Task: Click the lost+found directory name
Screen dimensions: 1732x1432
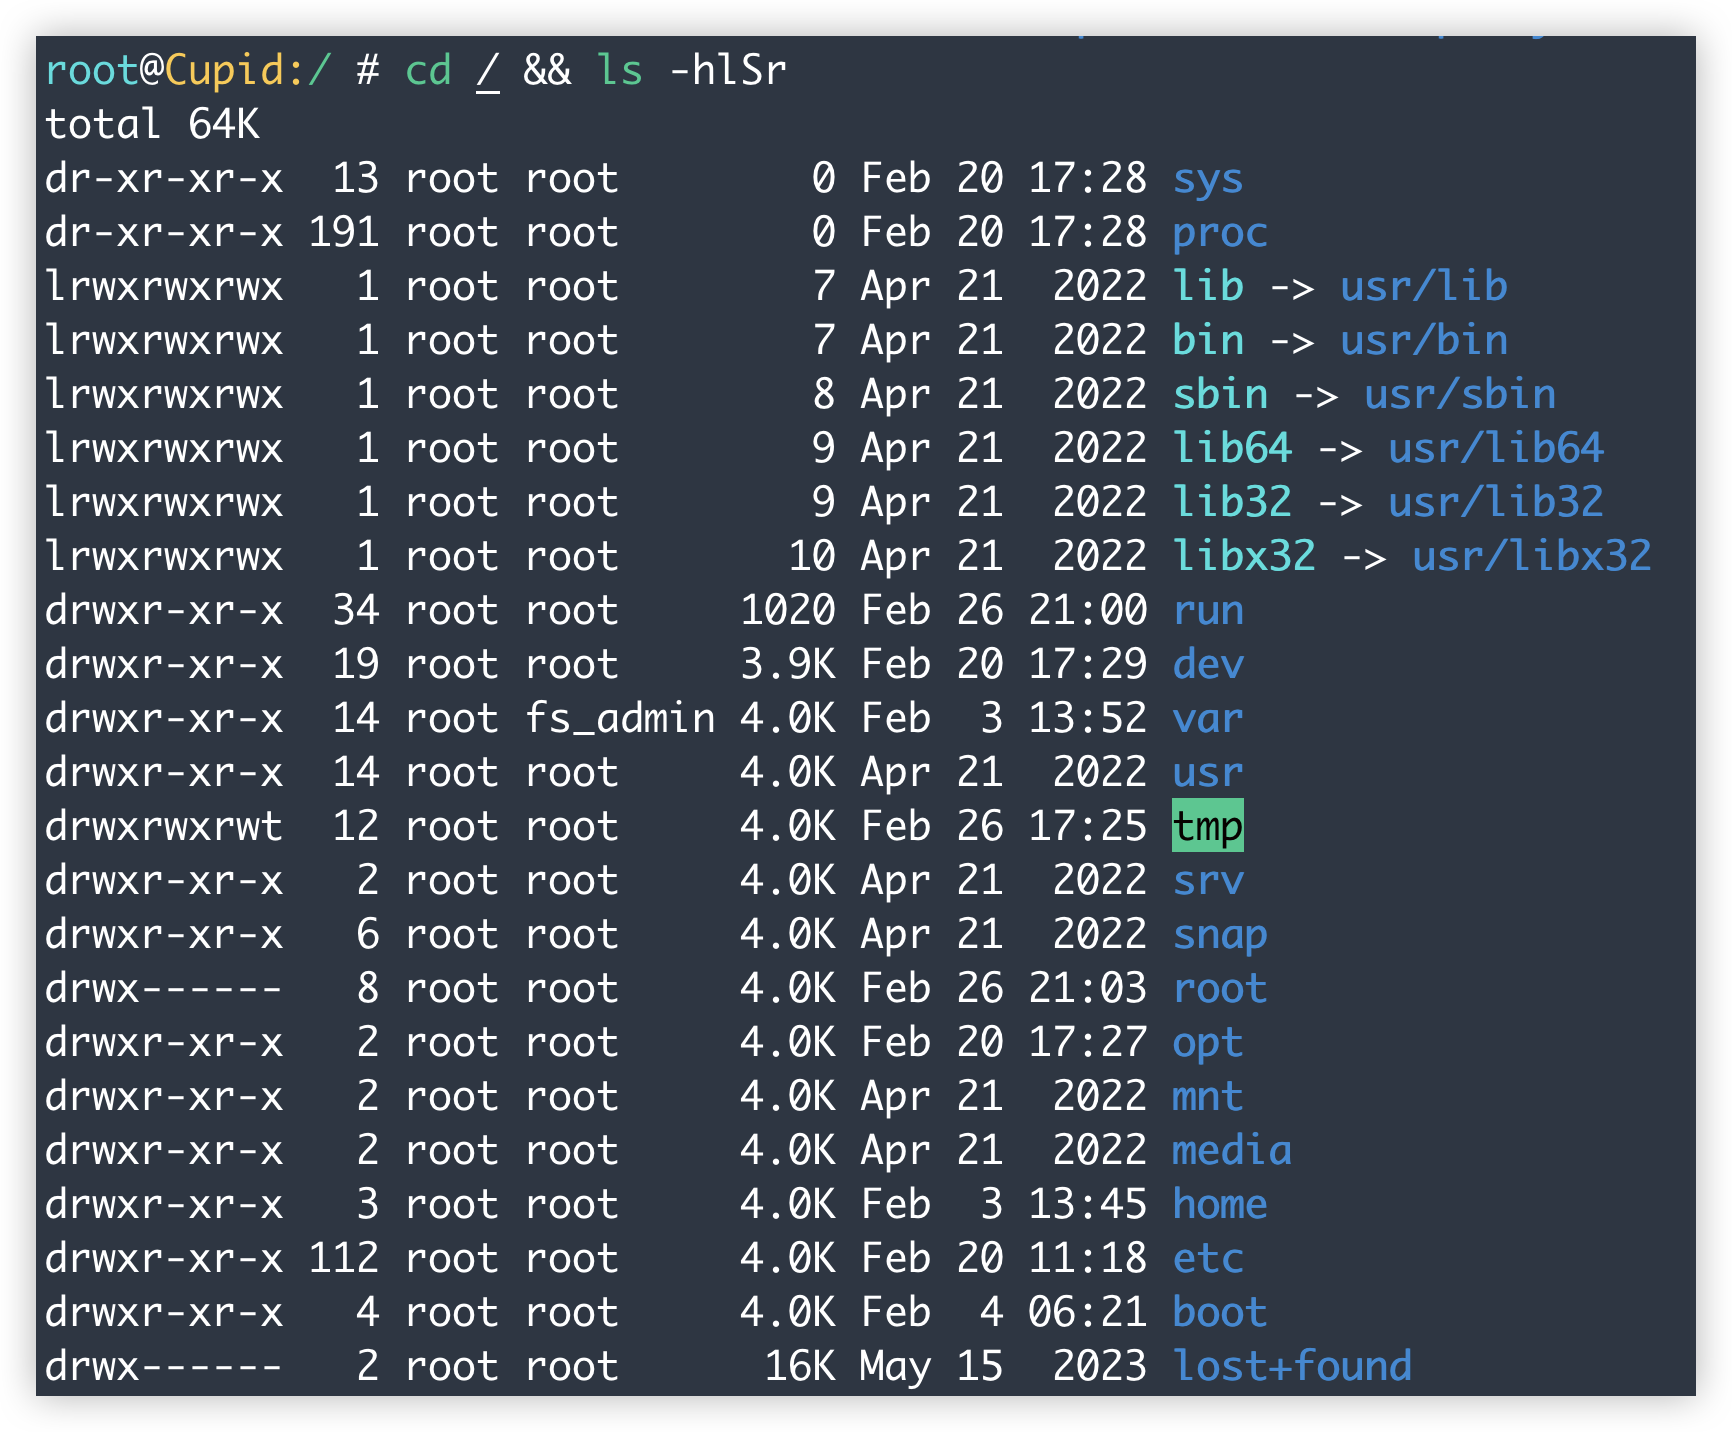Action: pos(1291,1367)
